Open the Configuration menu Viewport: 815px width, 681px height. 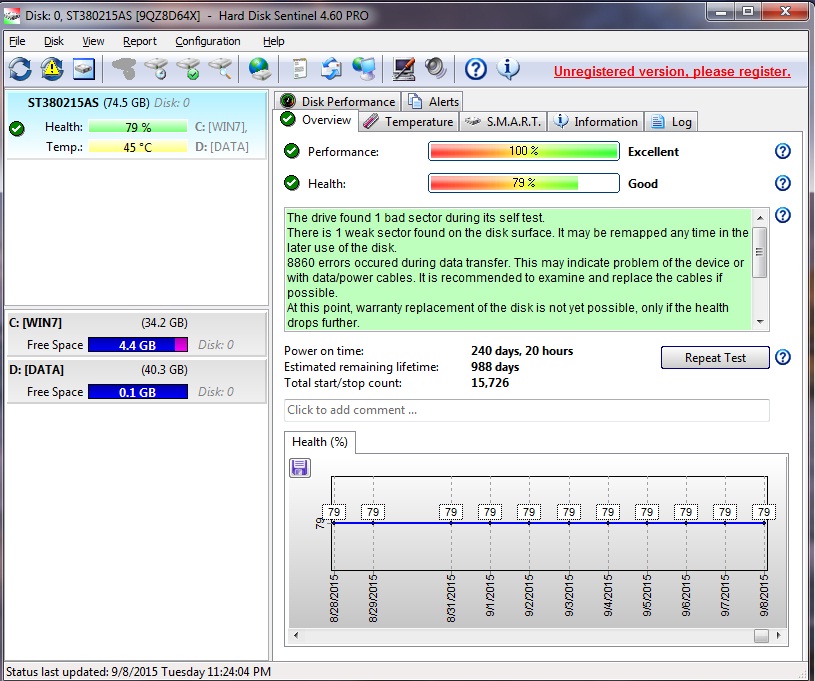tap(207, 41)
